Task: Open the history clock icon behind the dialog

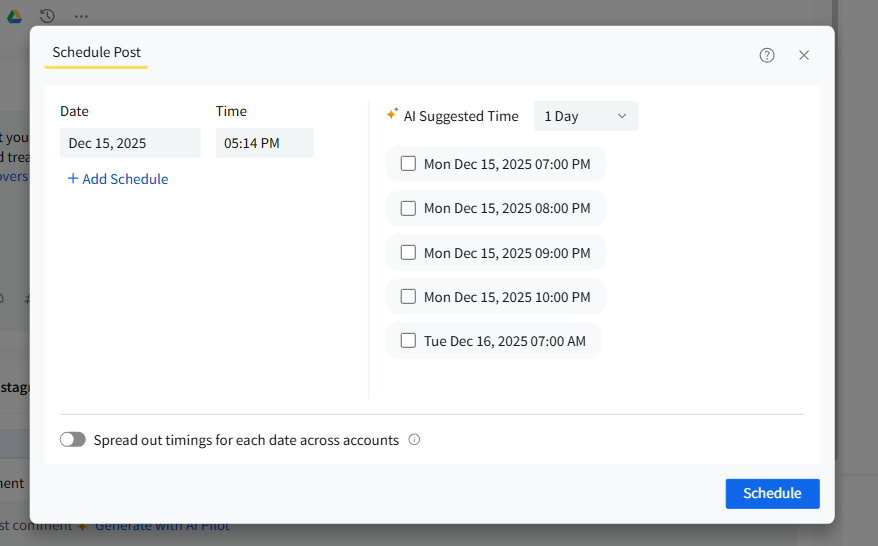Action: pos(48,16)
